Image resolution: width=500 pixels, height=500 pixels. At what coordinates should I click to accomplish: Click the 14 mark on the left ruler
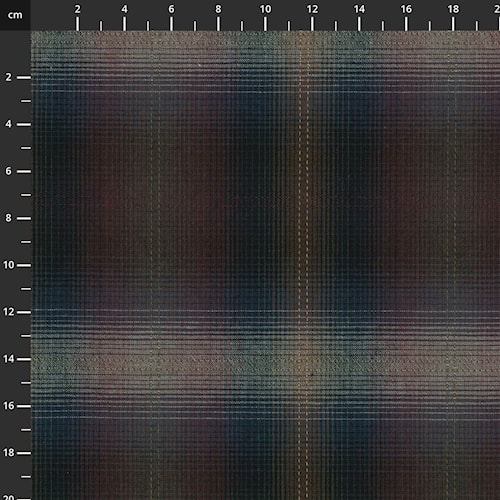pos(8,359)
